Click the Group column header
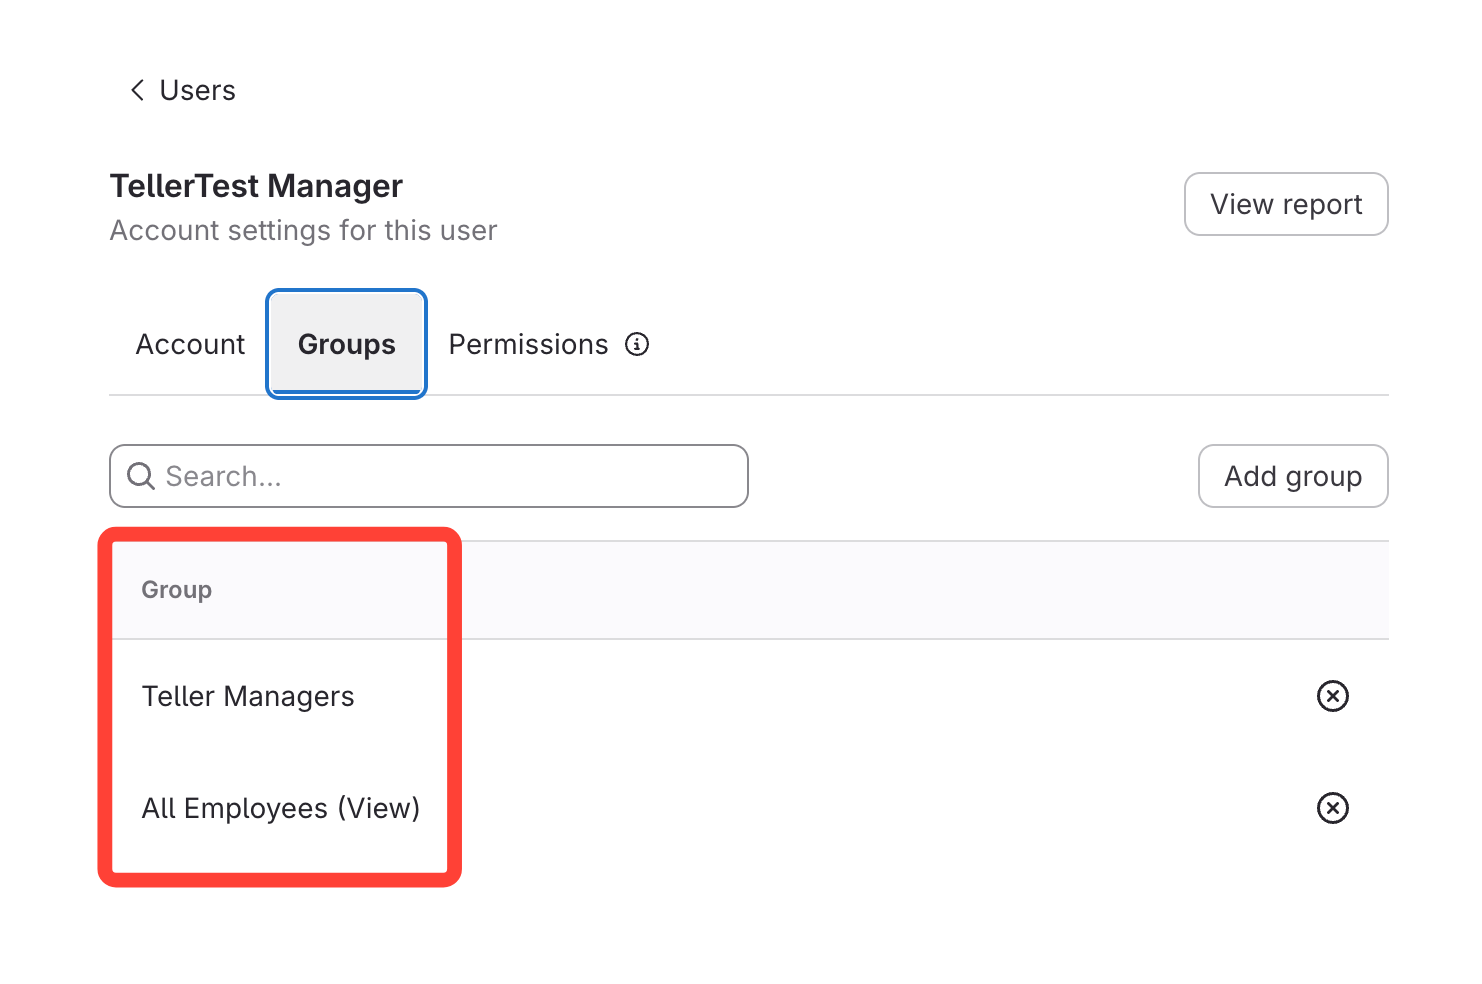The image size is (1482, 984). [177, 590]
